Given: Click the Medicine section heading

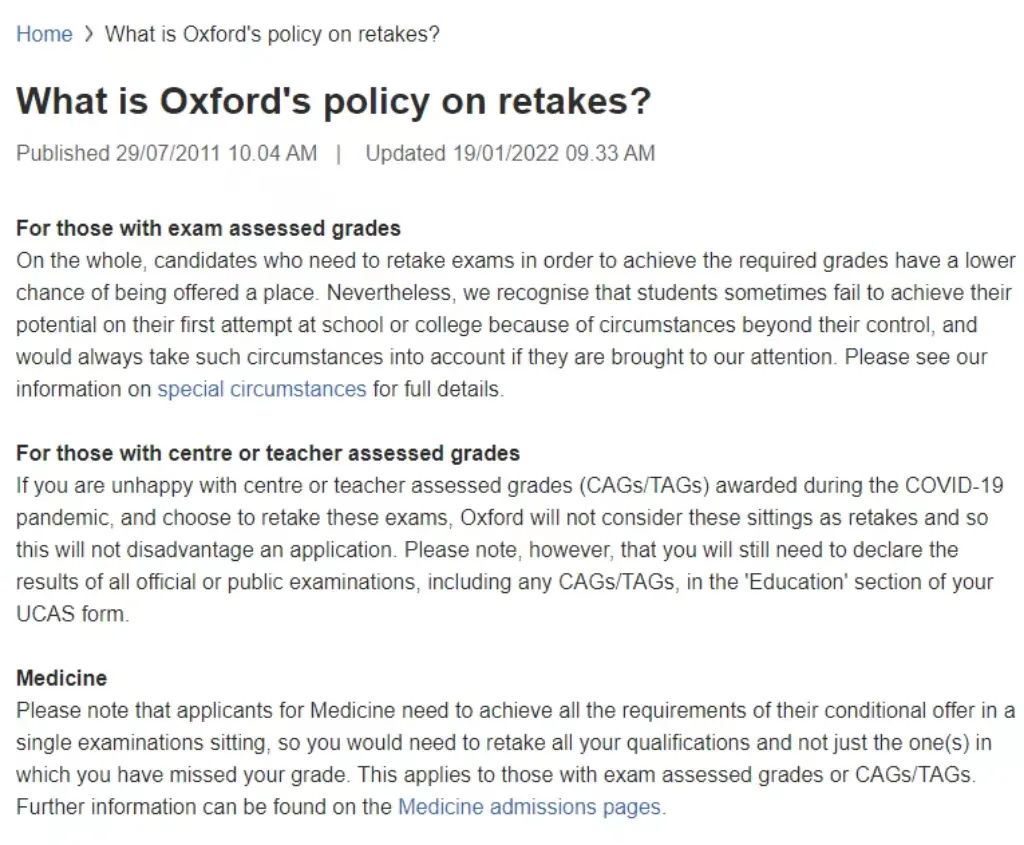Looking at the screenshot, I should coord(61,678).
